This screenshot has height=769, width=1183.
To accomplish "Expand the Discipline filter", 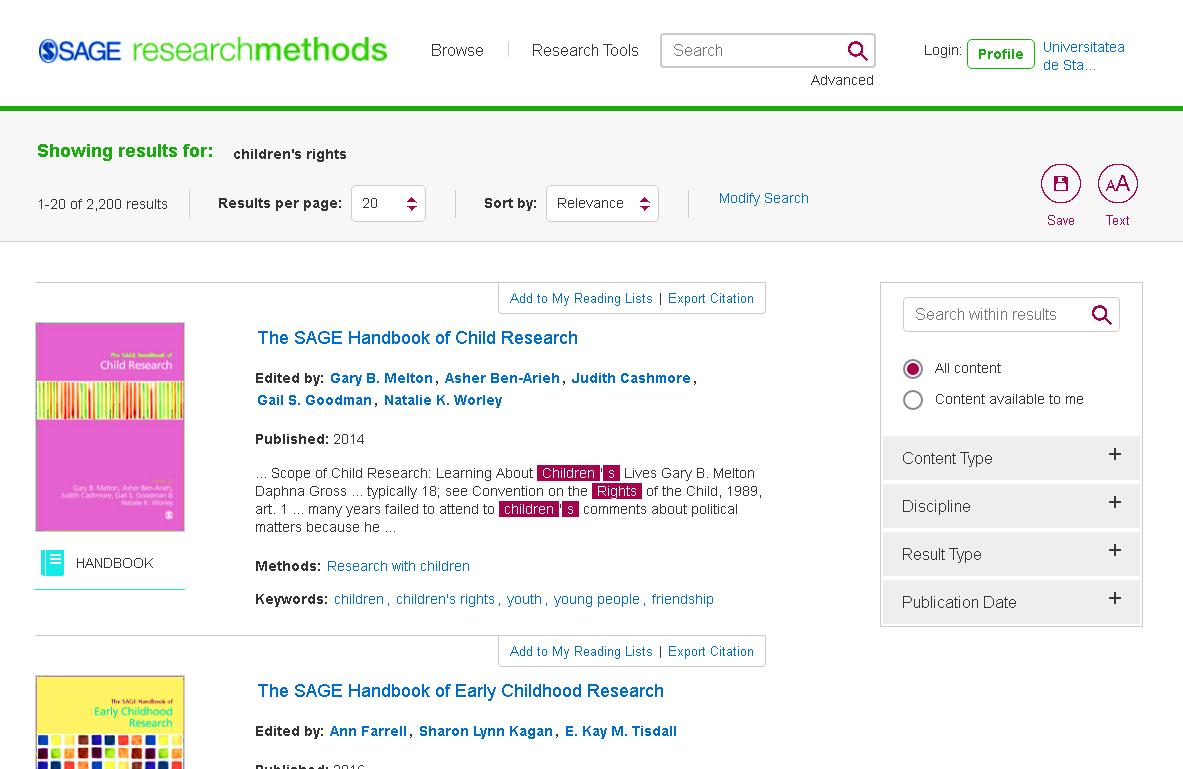I will 1011,506.
